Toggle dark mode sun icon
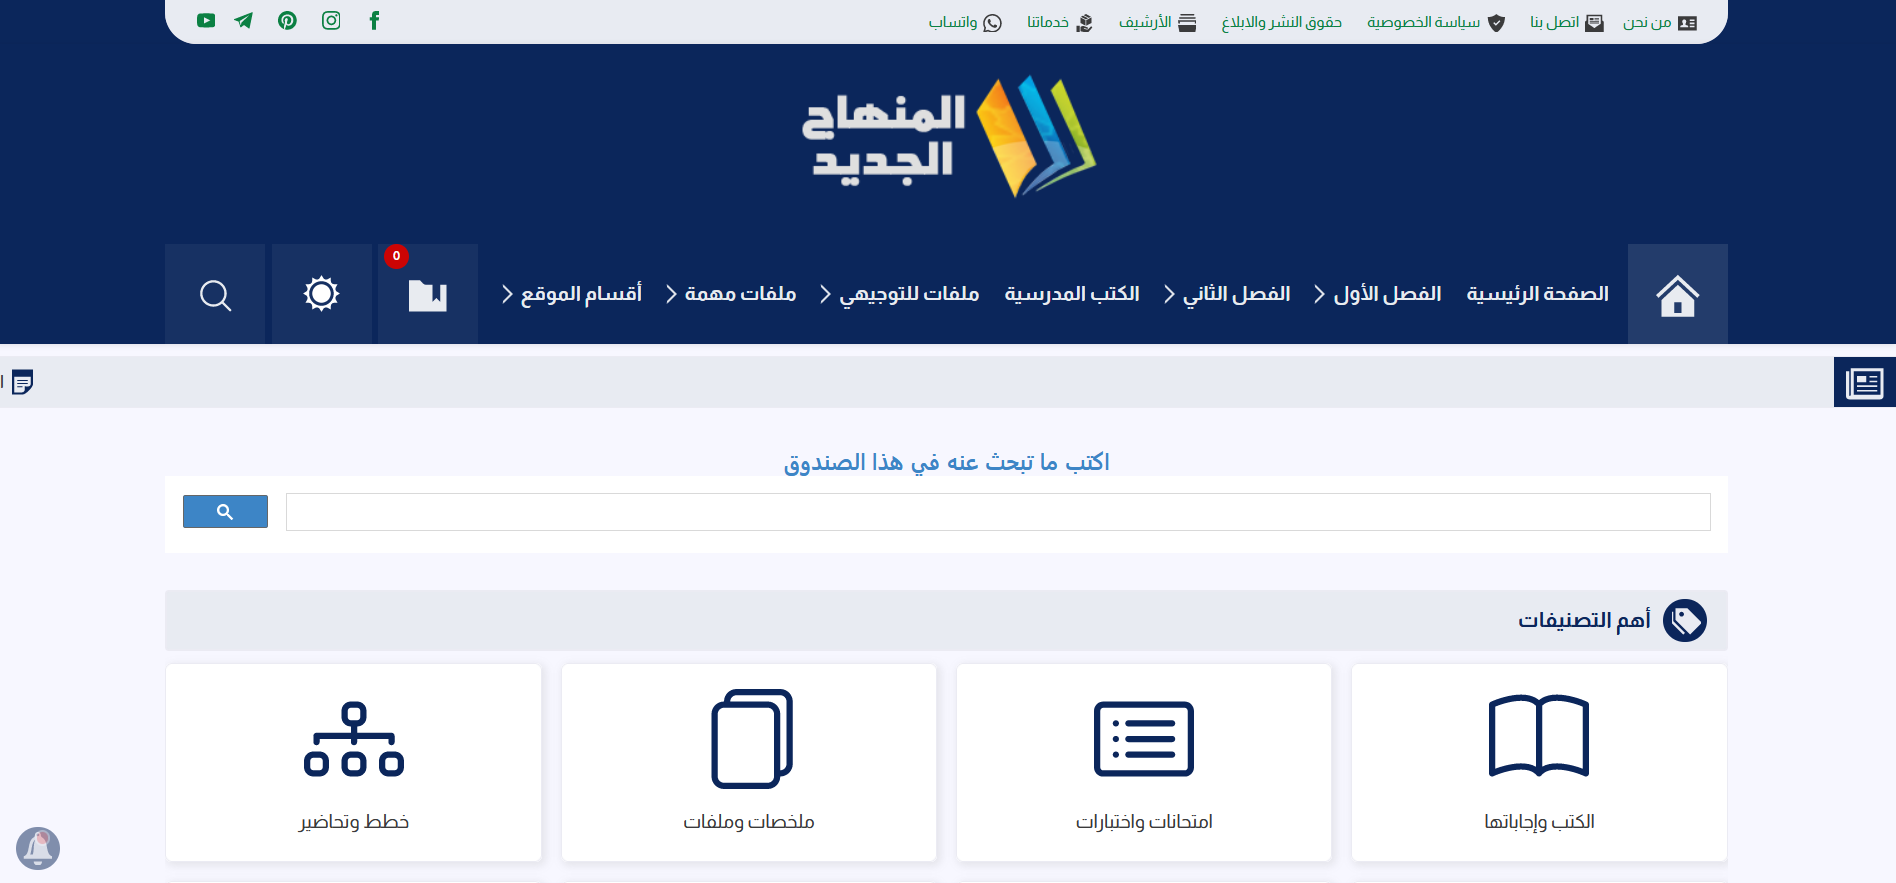Viewport: 1896px width, 883px height. point(322,294)
